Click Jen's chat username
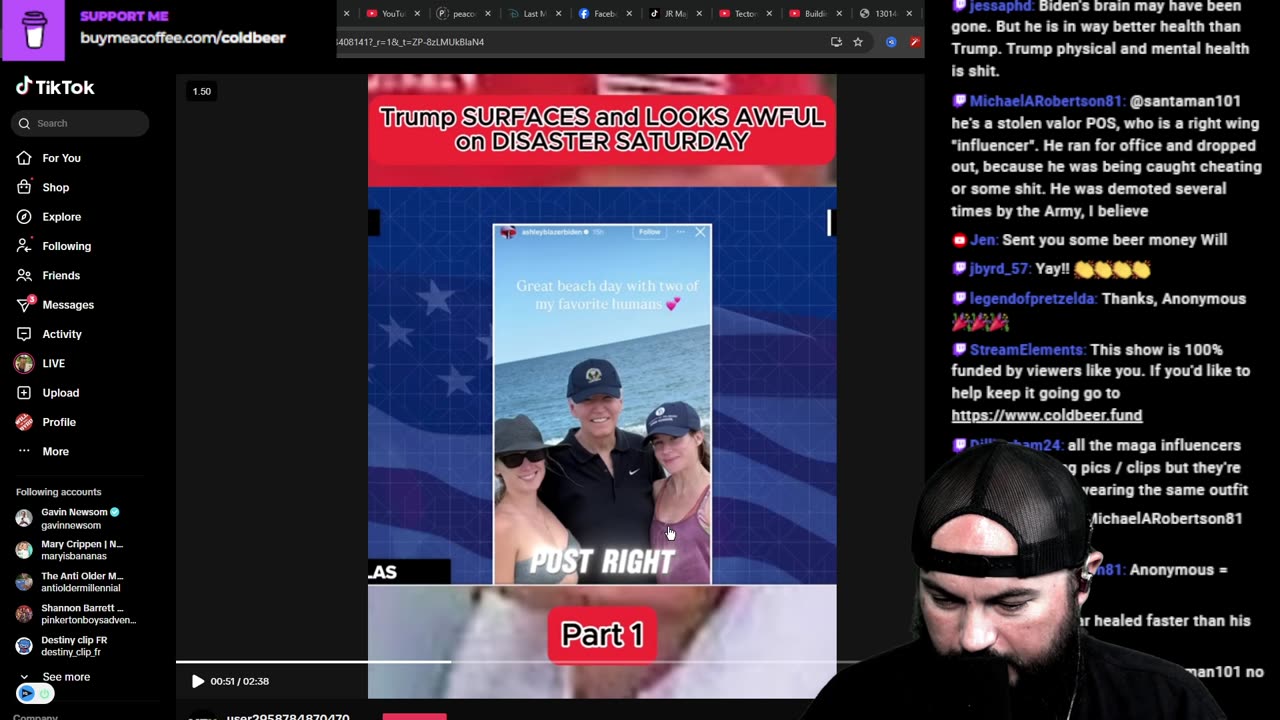 tap(983, 240)
